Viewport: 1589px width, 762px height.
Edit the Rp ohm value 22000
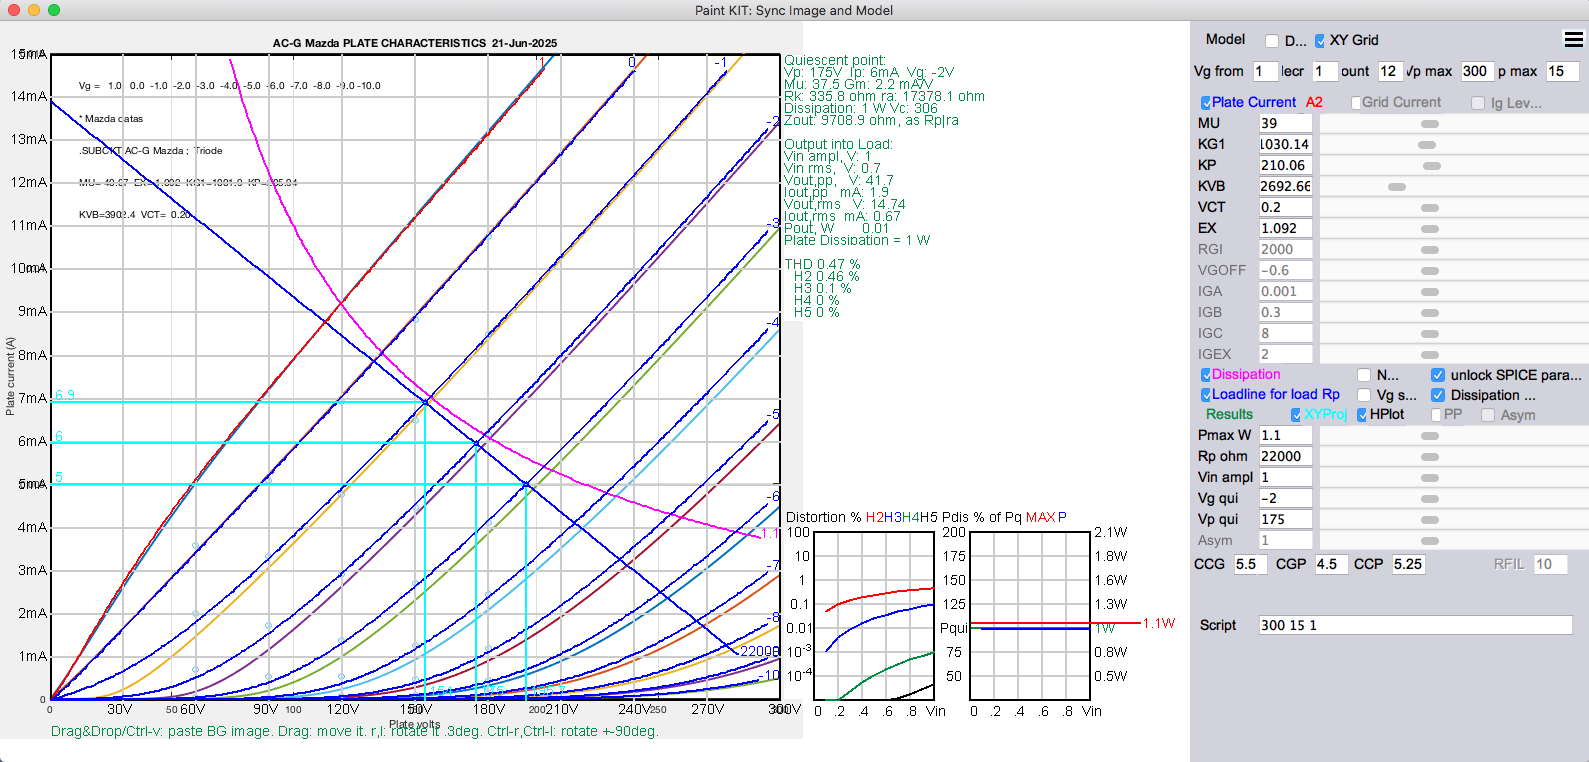pyautogui.click(x=1285, y=456)
